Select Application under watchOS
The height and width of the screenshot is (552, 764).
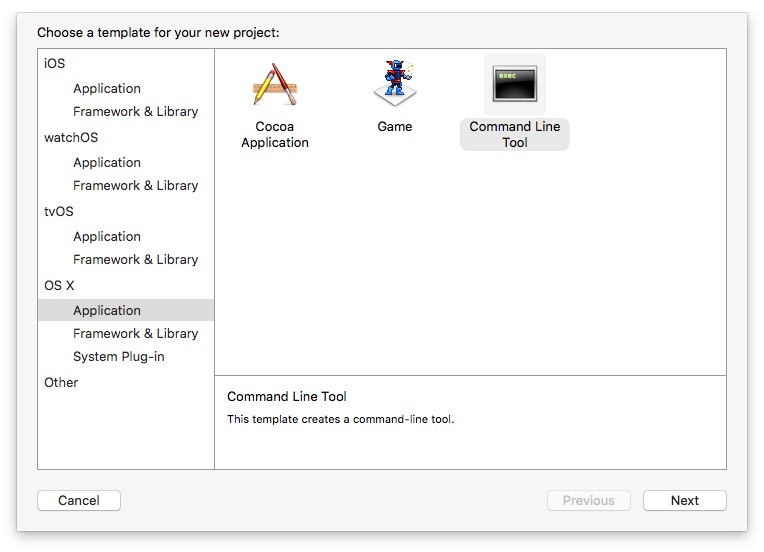click(x=107, y=163)
